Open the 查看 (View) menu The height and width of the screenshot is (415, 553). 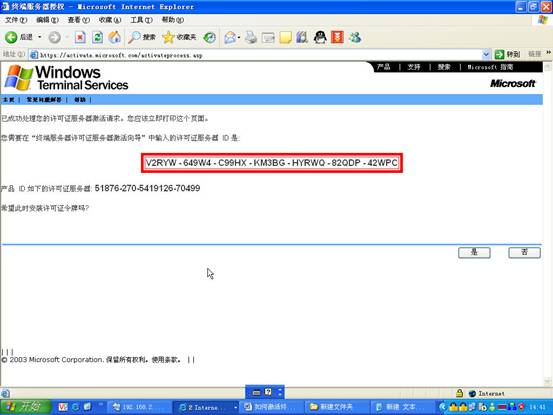pyautogui.click(x=79, y=20)
